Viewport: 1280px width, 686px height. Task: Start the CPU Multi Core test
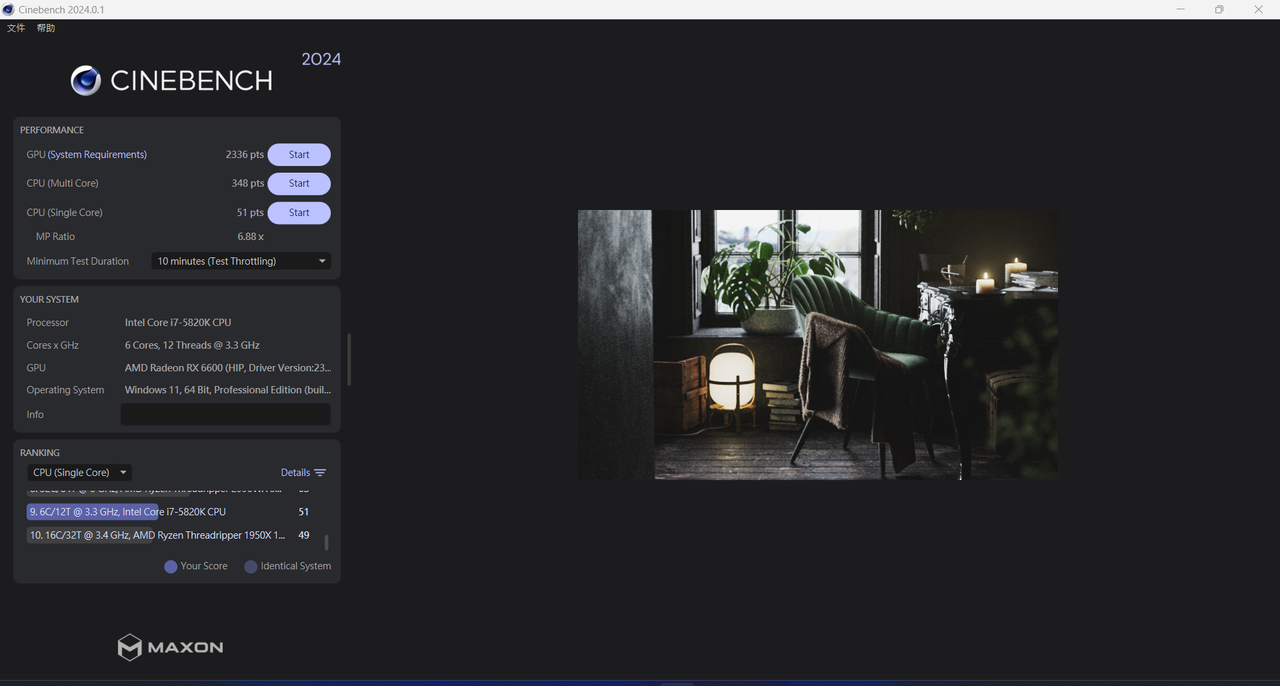(x=299, y=184)
